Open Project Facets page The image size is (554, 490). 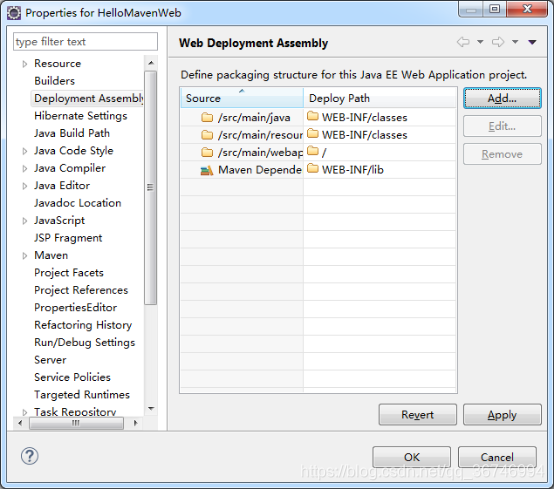[x=69, y=273]
